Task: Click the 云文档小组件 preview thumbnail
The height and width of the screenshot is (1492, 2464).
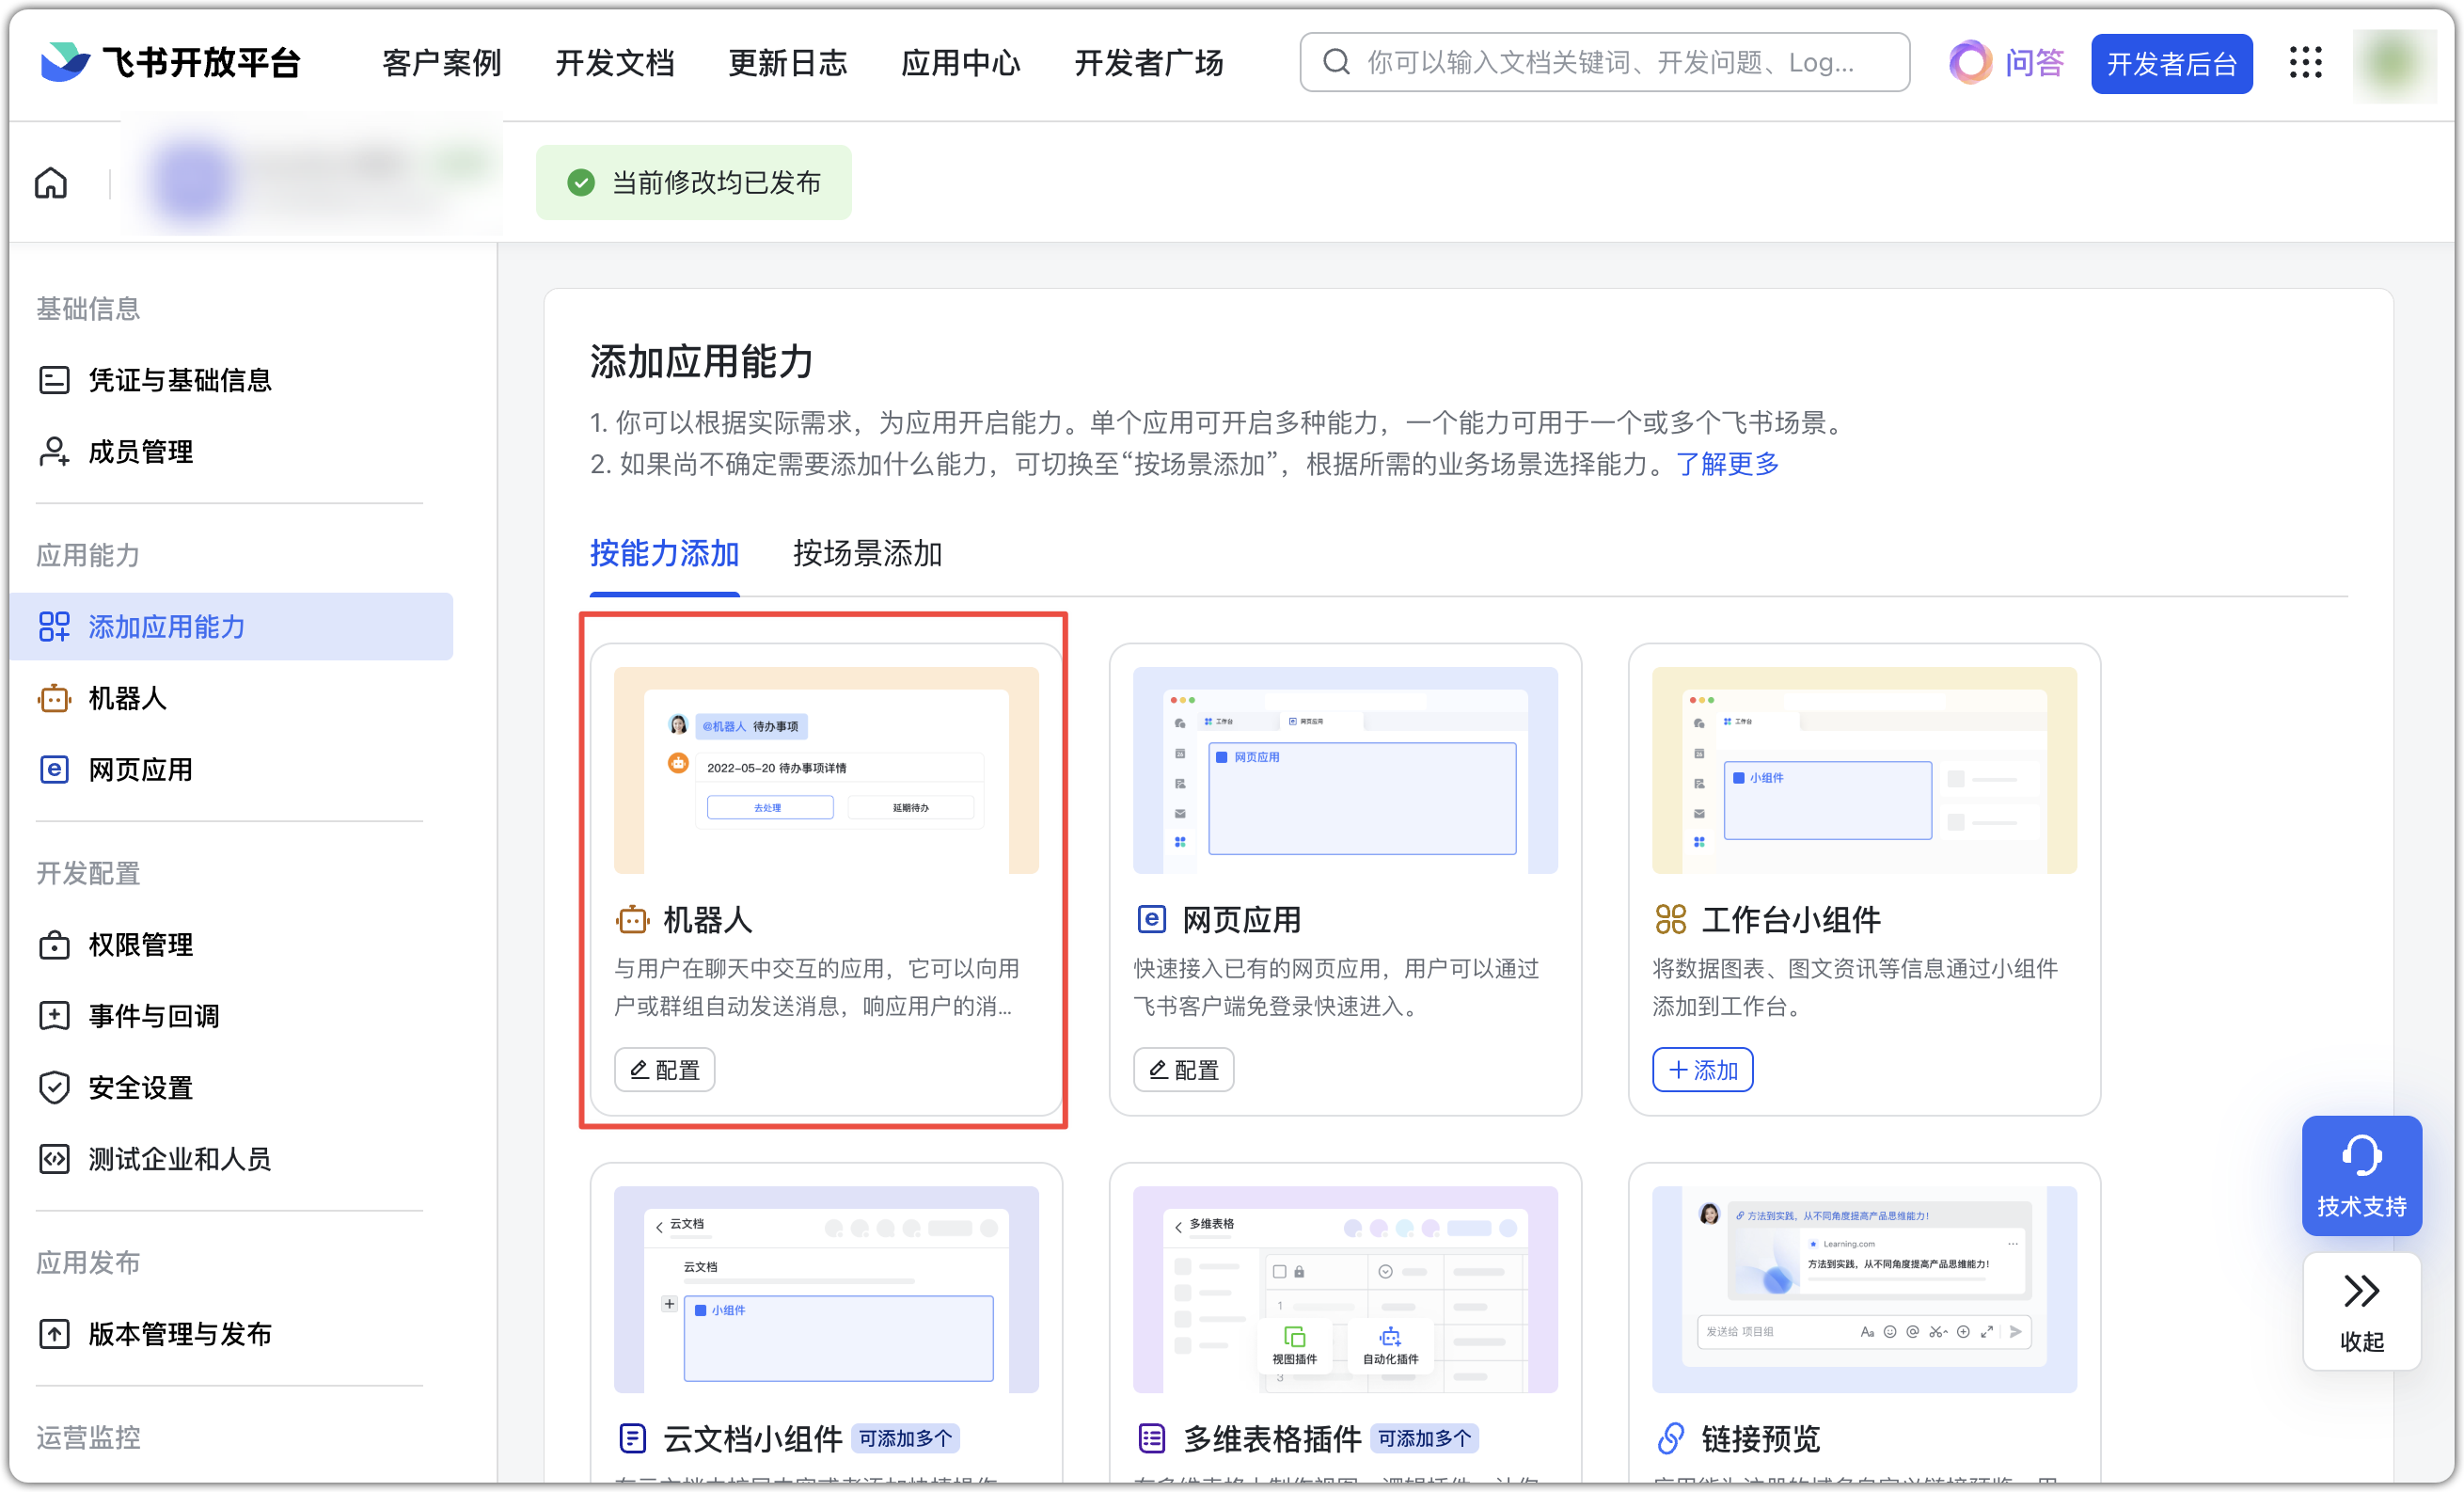Action: point(826,1288)
